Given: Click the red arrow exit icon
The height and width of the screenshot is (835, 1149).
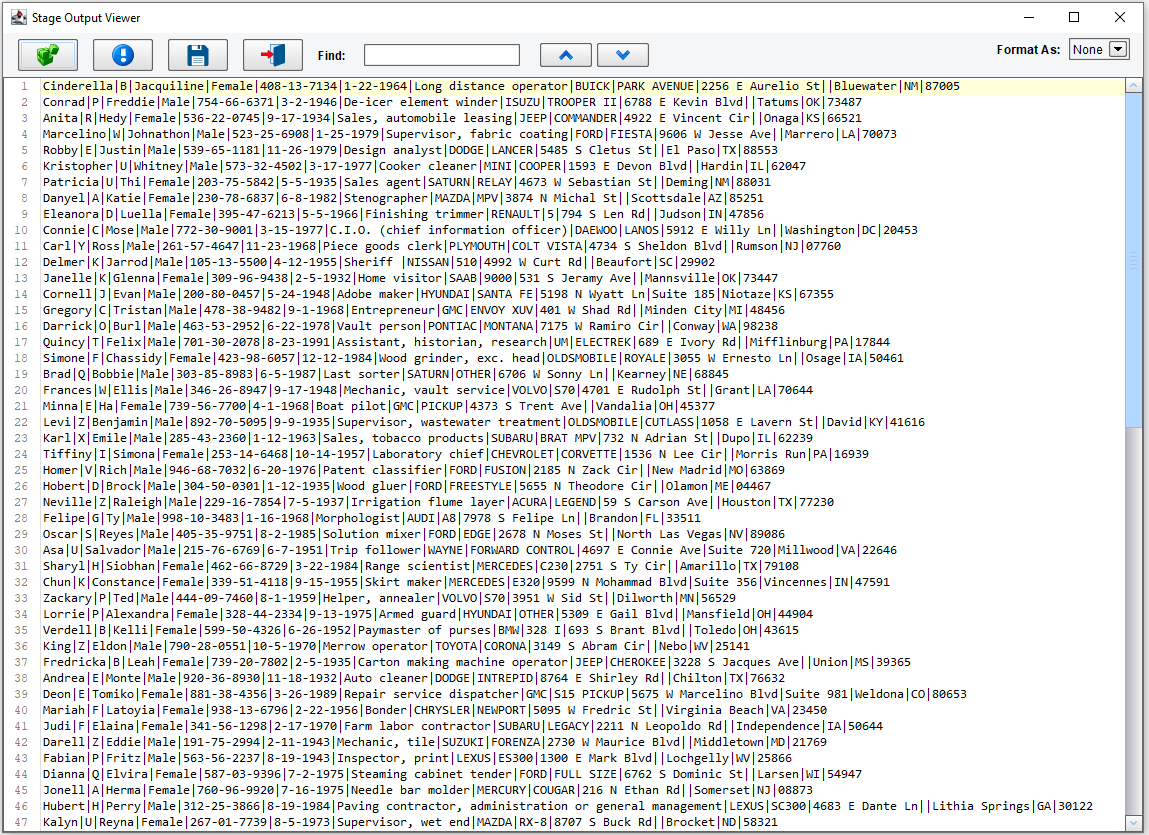Looking at the screenshot, I should pos(273,55).
